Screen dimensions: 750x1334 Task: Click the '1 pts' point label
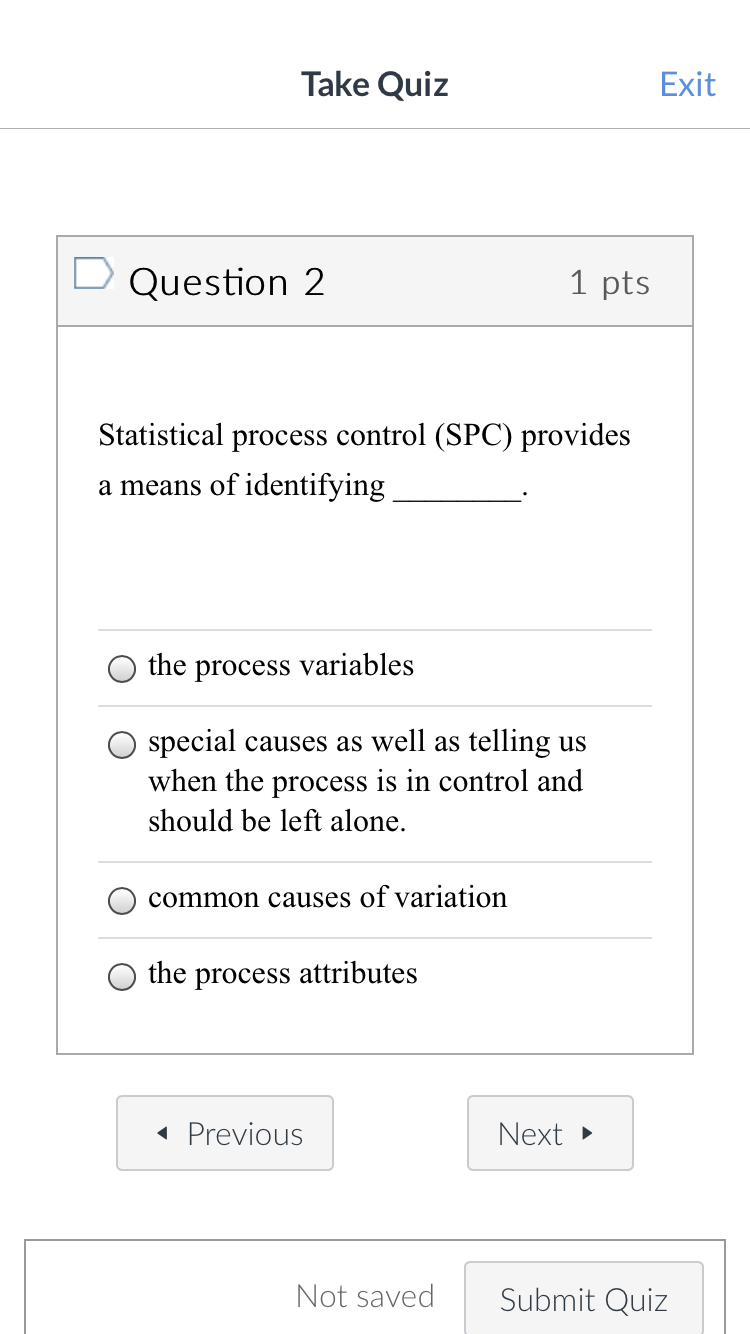point(609,282)
